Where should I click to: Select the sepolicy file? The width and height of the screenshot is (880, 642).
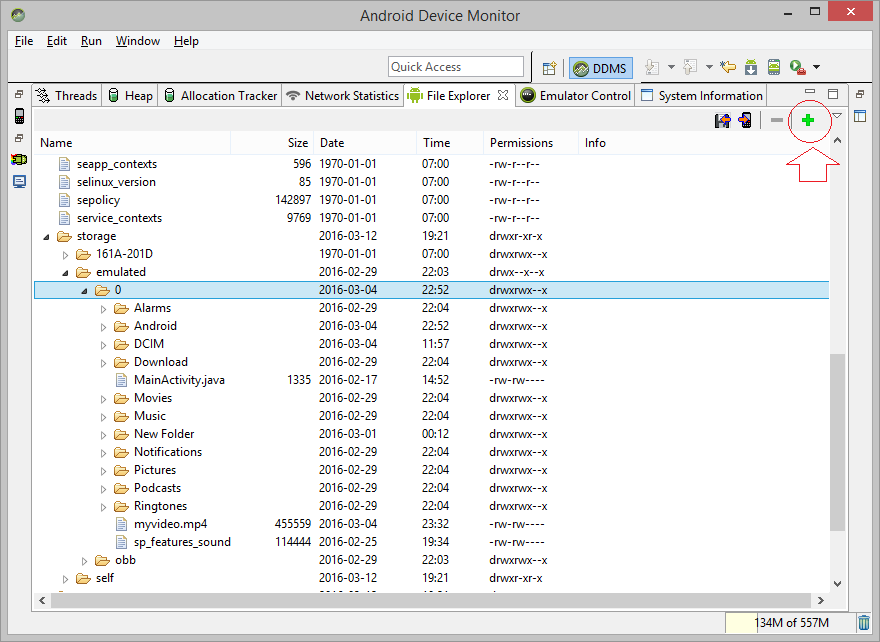pyautogui.click(x=98, y=200)
